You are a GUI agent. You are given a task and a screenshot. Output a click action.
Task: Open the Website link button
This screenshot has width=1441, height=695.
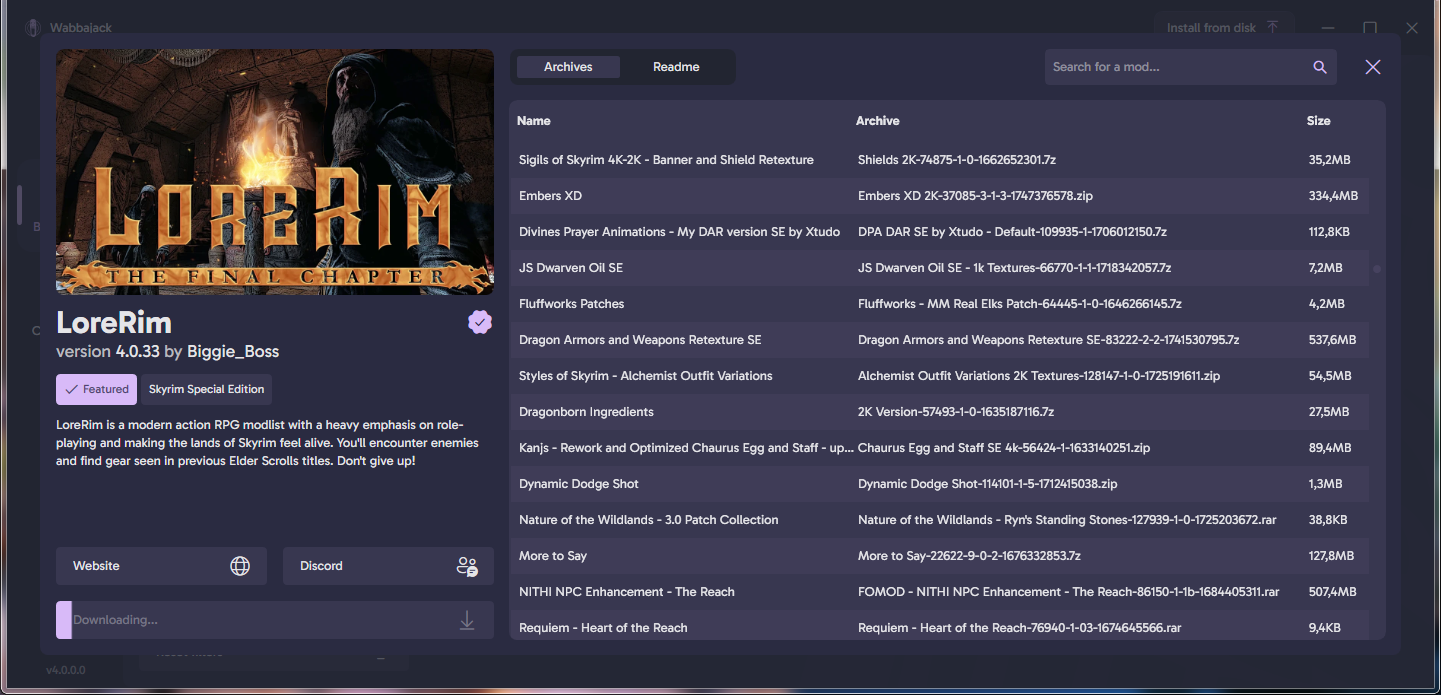[161, 566]
